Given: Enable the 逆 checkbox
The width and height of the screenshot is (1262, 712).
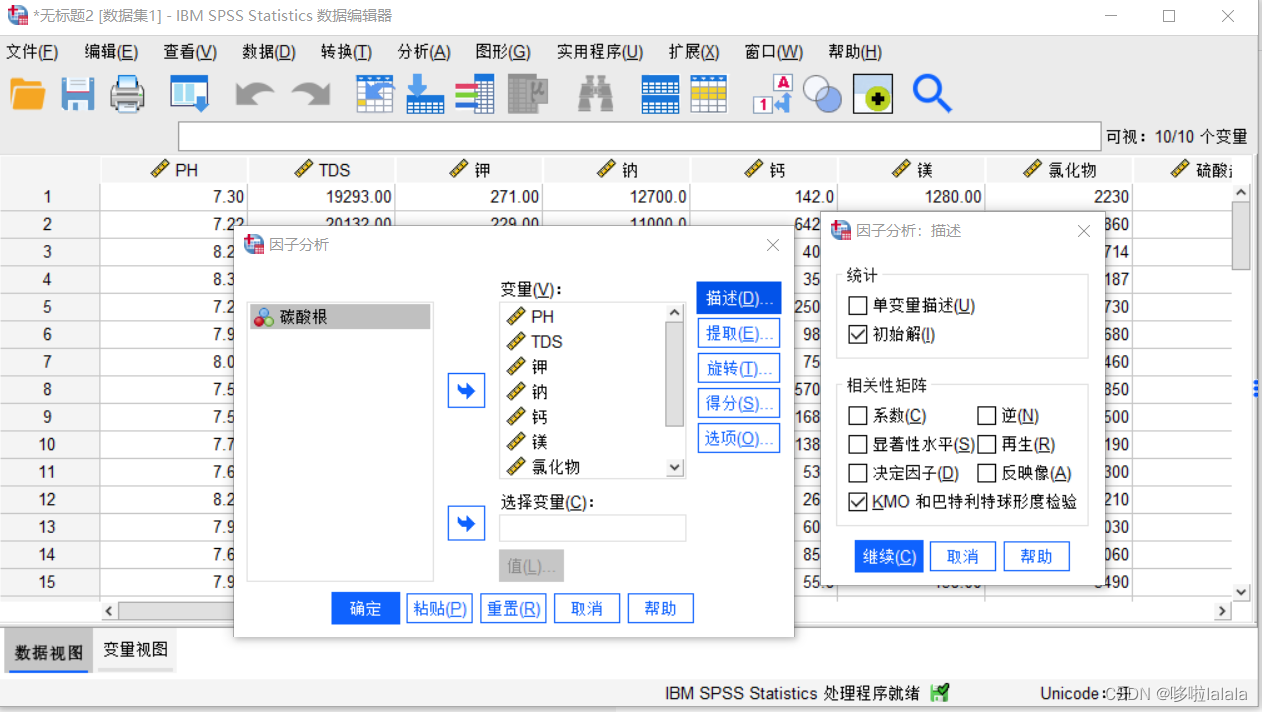Looking at the screenshot, I should click(x=986, y=416).
